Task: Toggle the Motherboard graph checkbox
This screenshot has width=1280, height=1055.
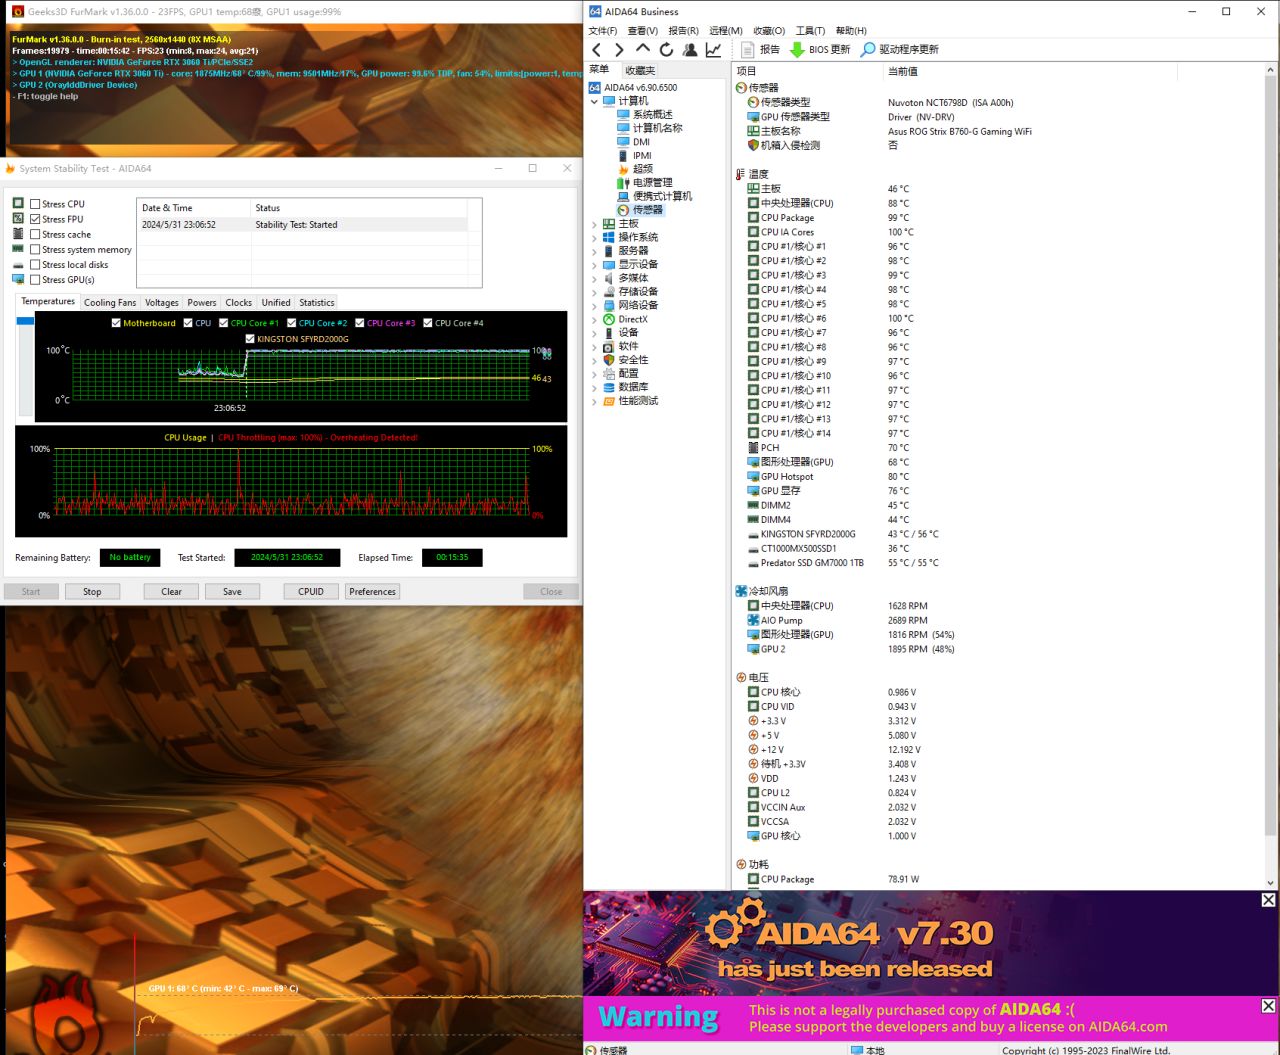Action: tap(116, 323)
